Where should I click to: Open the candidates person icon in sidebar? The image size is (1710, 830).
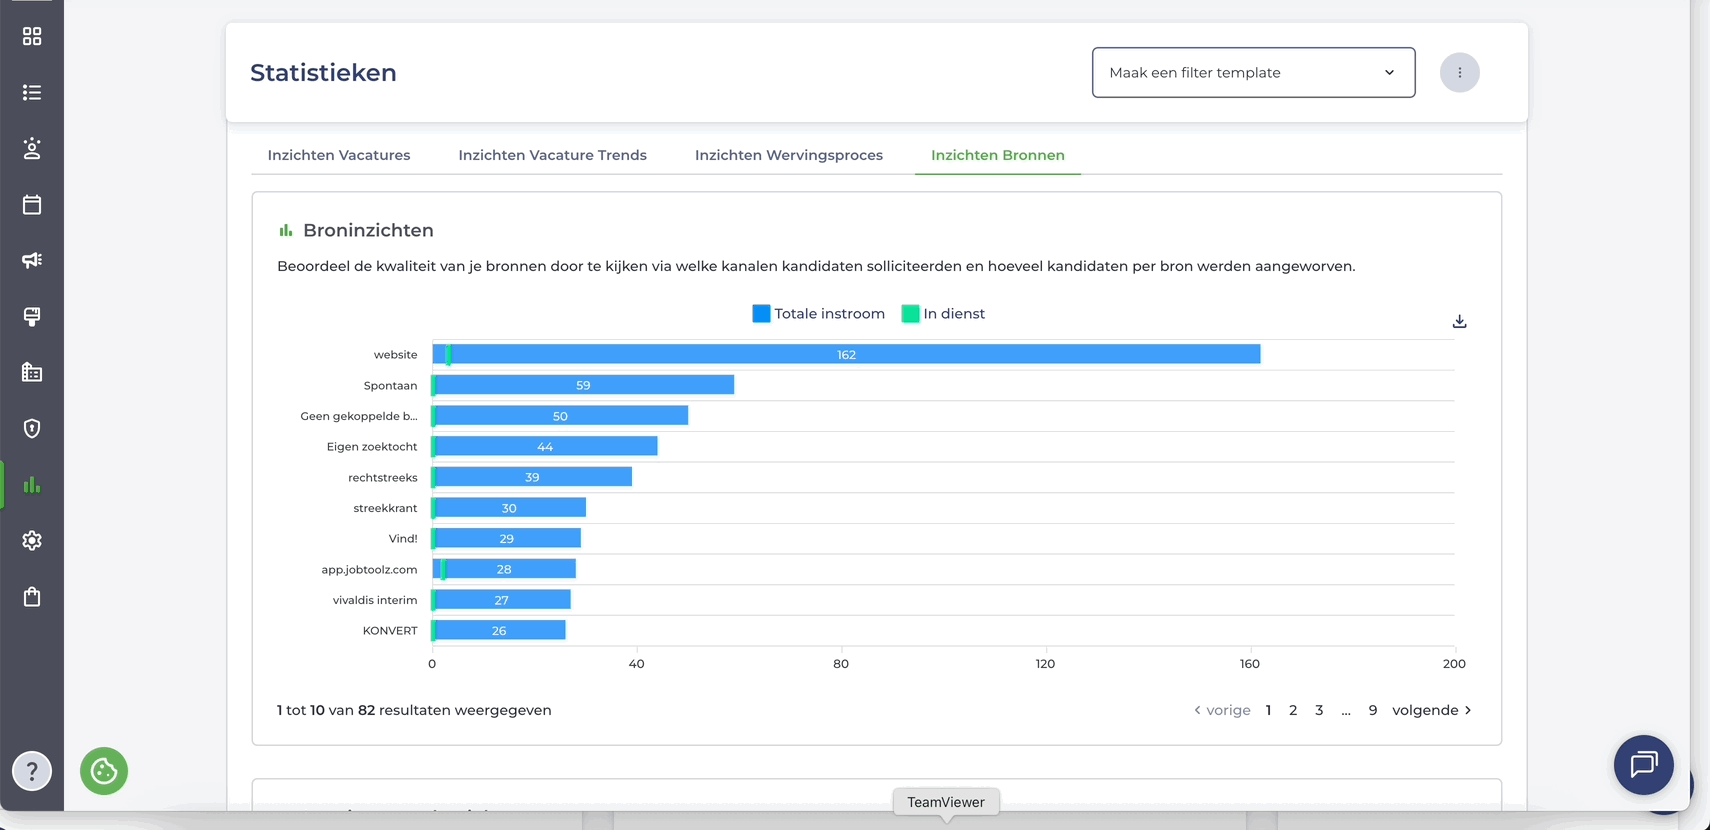click(x=32, y=149)
